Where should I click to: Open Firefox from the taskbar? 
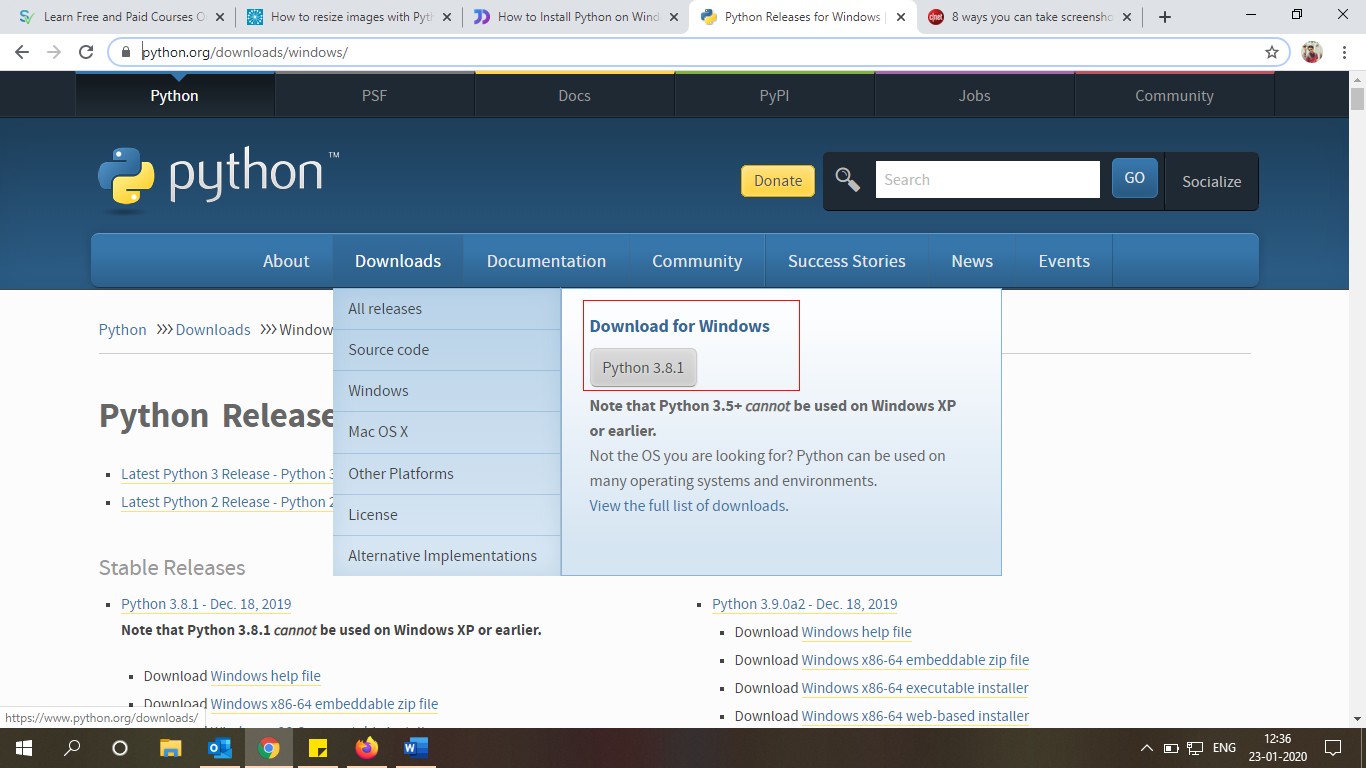pyautogui.click(x=367, y=747)
